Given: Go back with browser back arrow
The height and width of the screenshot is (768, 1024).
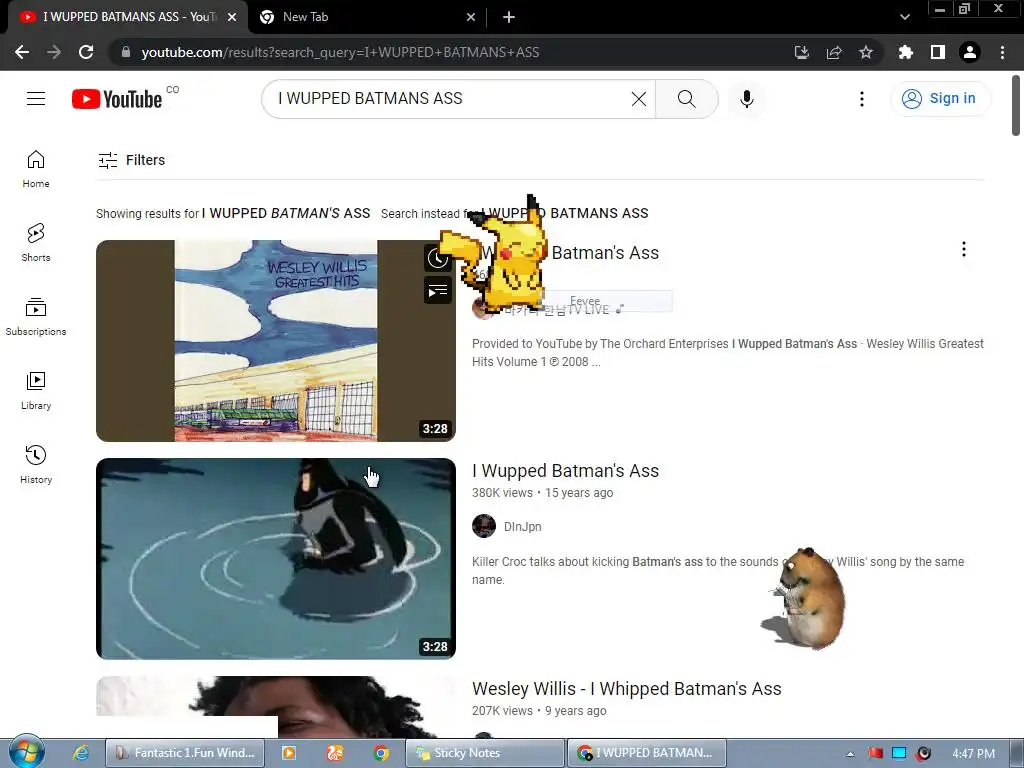Looking at the screenshot, I should coord(22,52).
